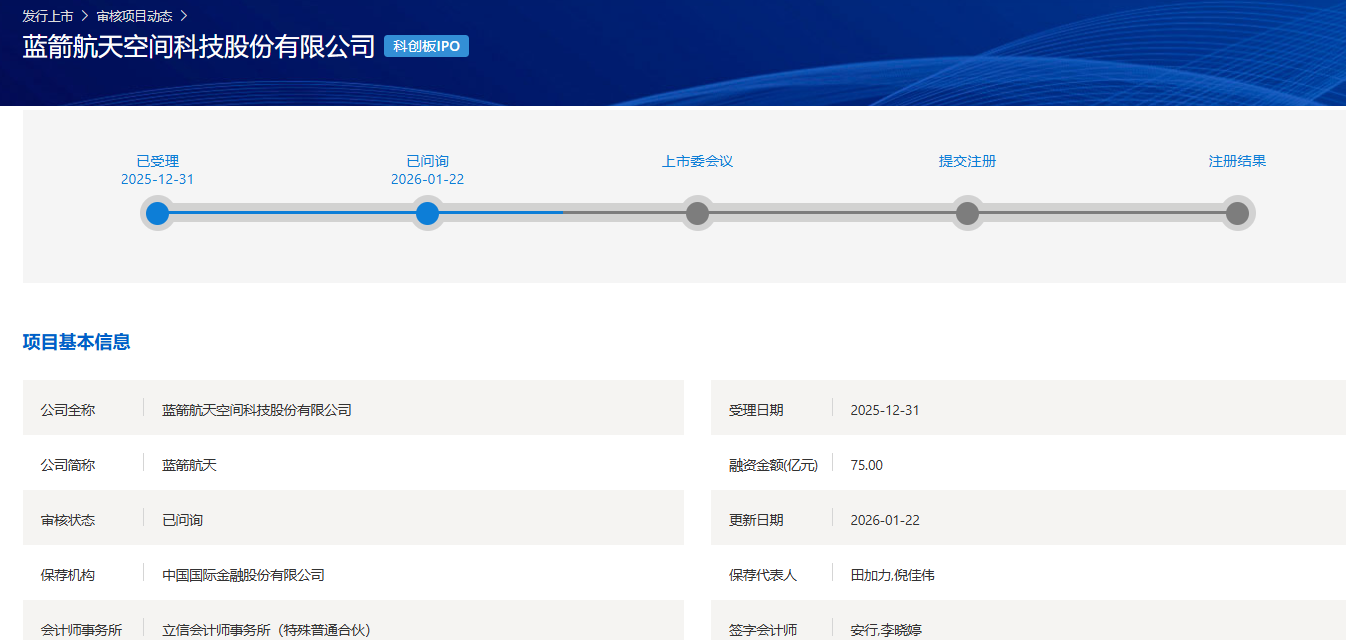Click the 提交注册 gray step circle
Screen dimensions: 1346x640
(967, 213)
